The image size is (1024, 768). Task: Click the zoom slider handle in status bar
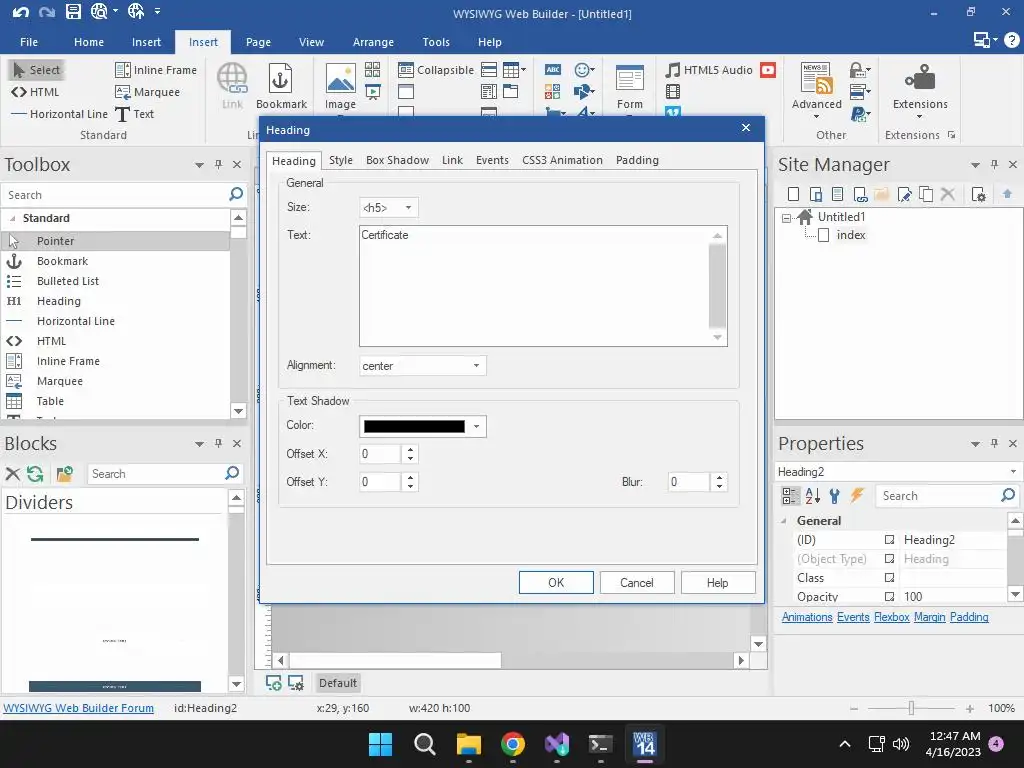pos(911,708)
